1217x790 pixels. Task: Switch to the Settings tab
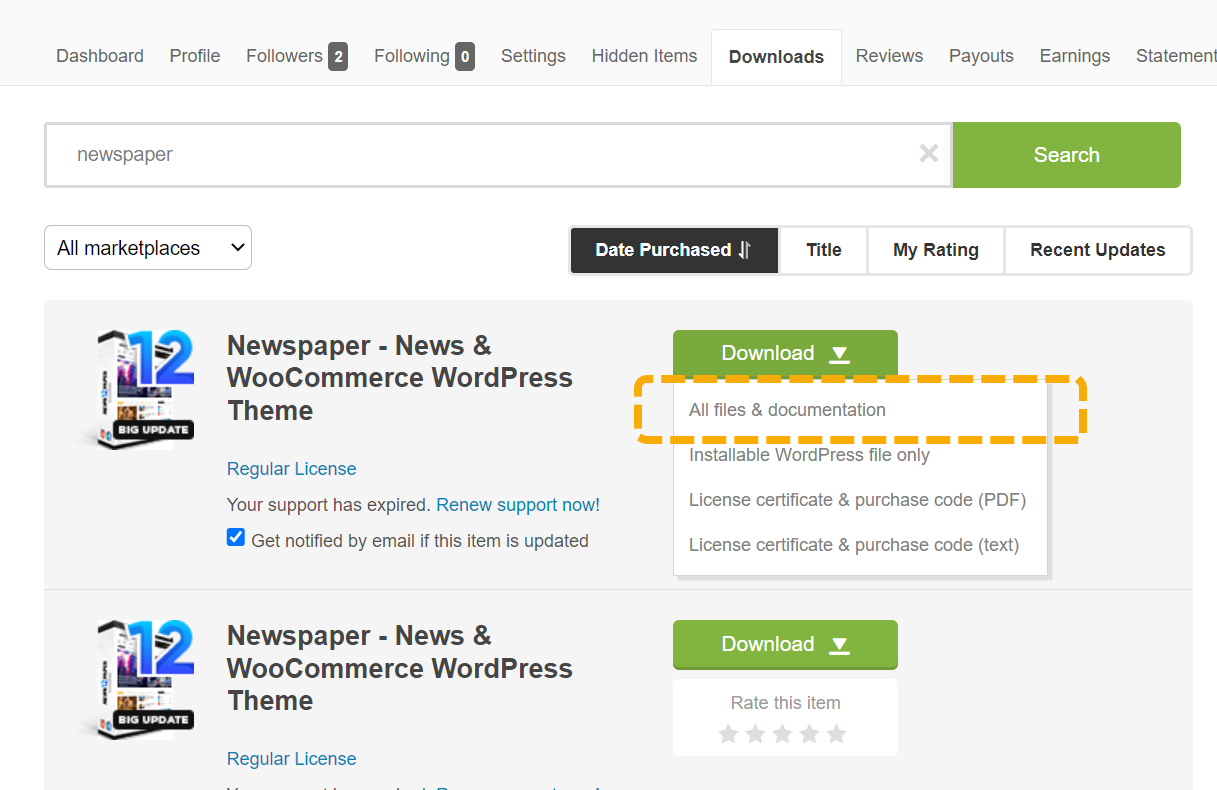[x=533, y=56]
